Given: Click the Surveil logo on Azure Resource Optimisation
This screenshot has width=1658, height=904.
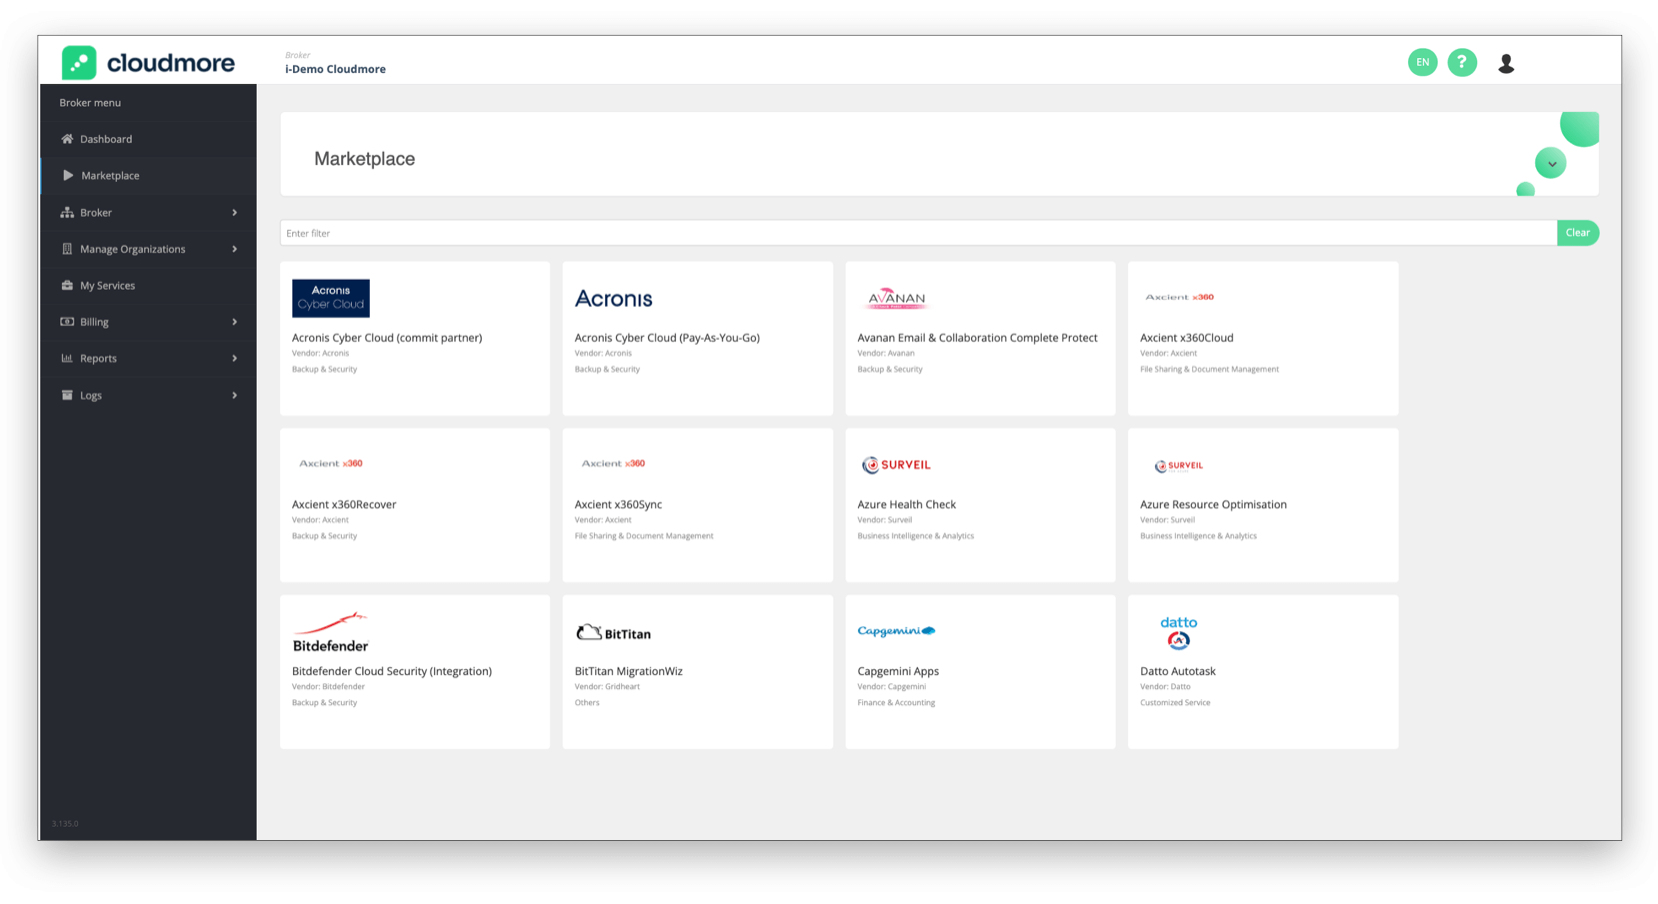Looking at the screenshot, I should [x=1179, y=465].
